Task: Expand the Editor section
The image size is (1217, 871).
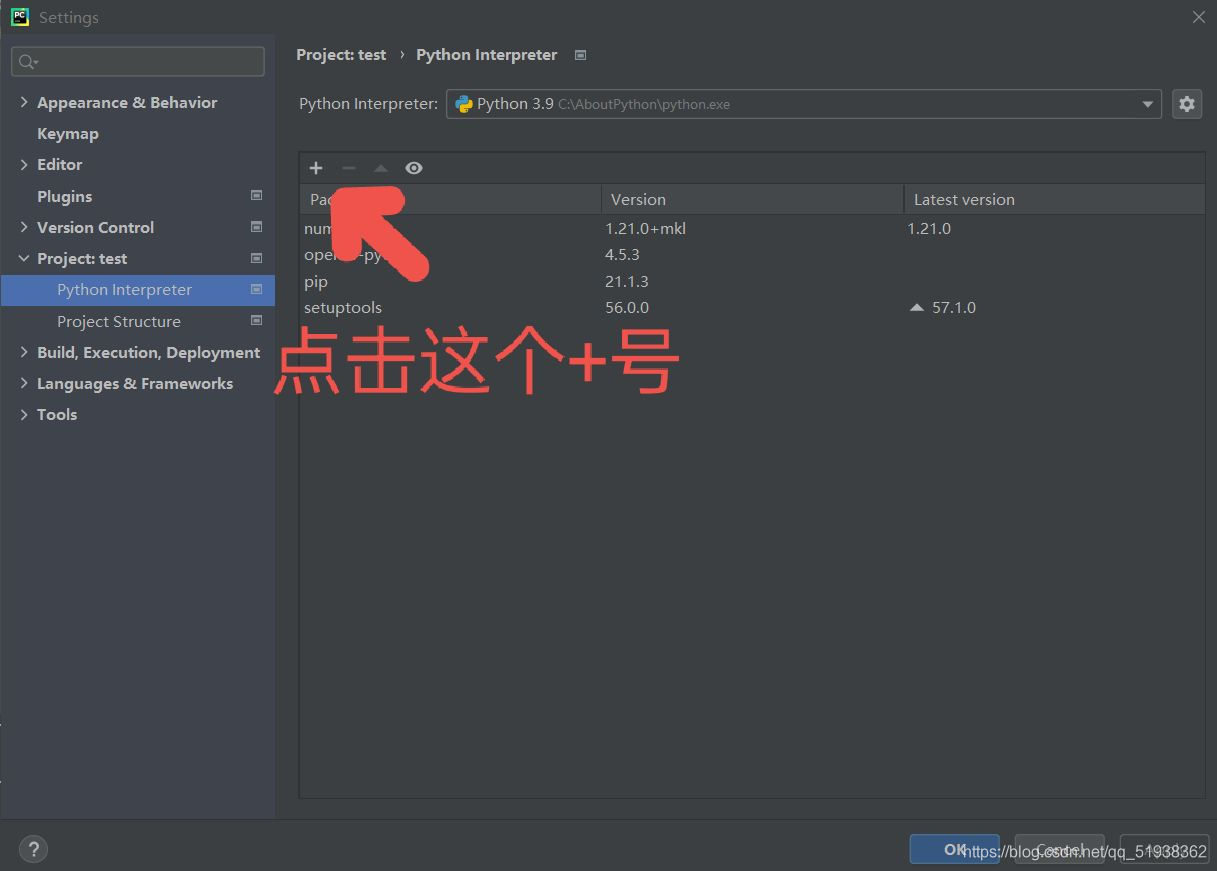Action: tap(24, 164)
